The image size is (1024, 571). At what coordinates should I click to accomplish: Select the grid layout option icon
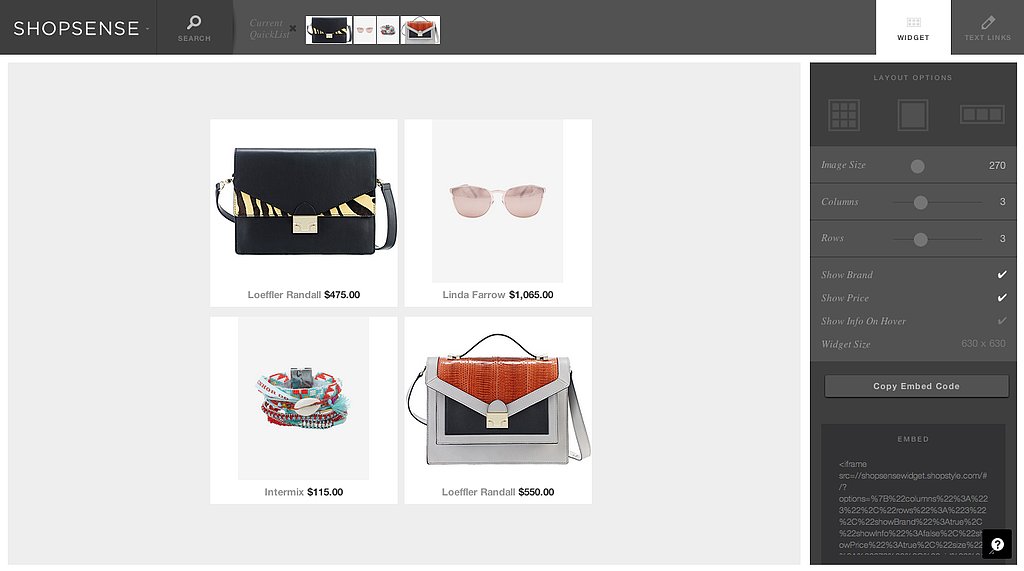844,115
